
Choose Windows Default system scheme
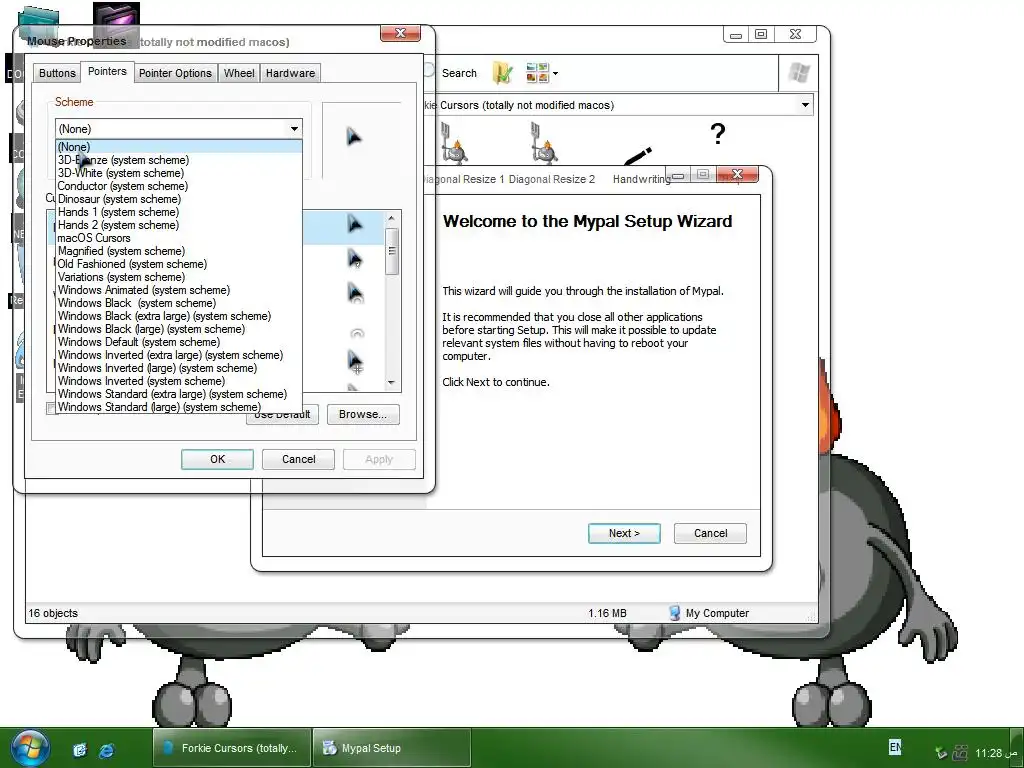coord(179,342)
